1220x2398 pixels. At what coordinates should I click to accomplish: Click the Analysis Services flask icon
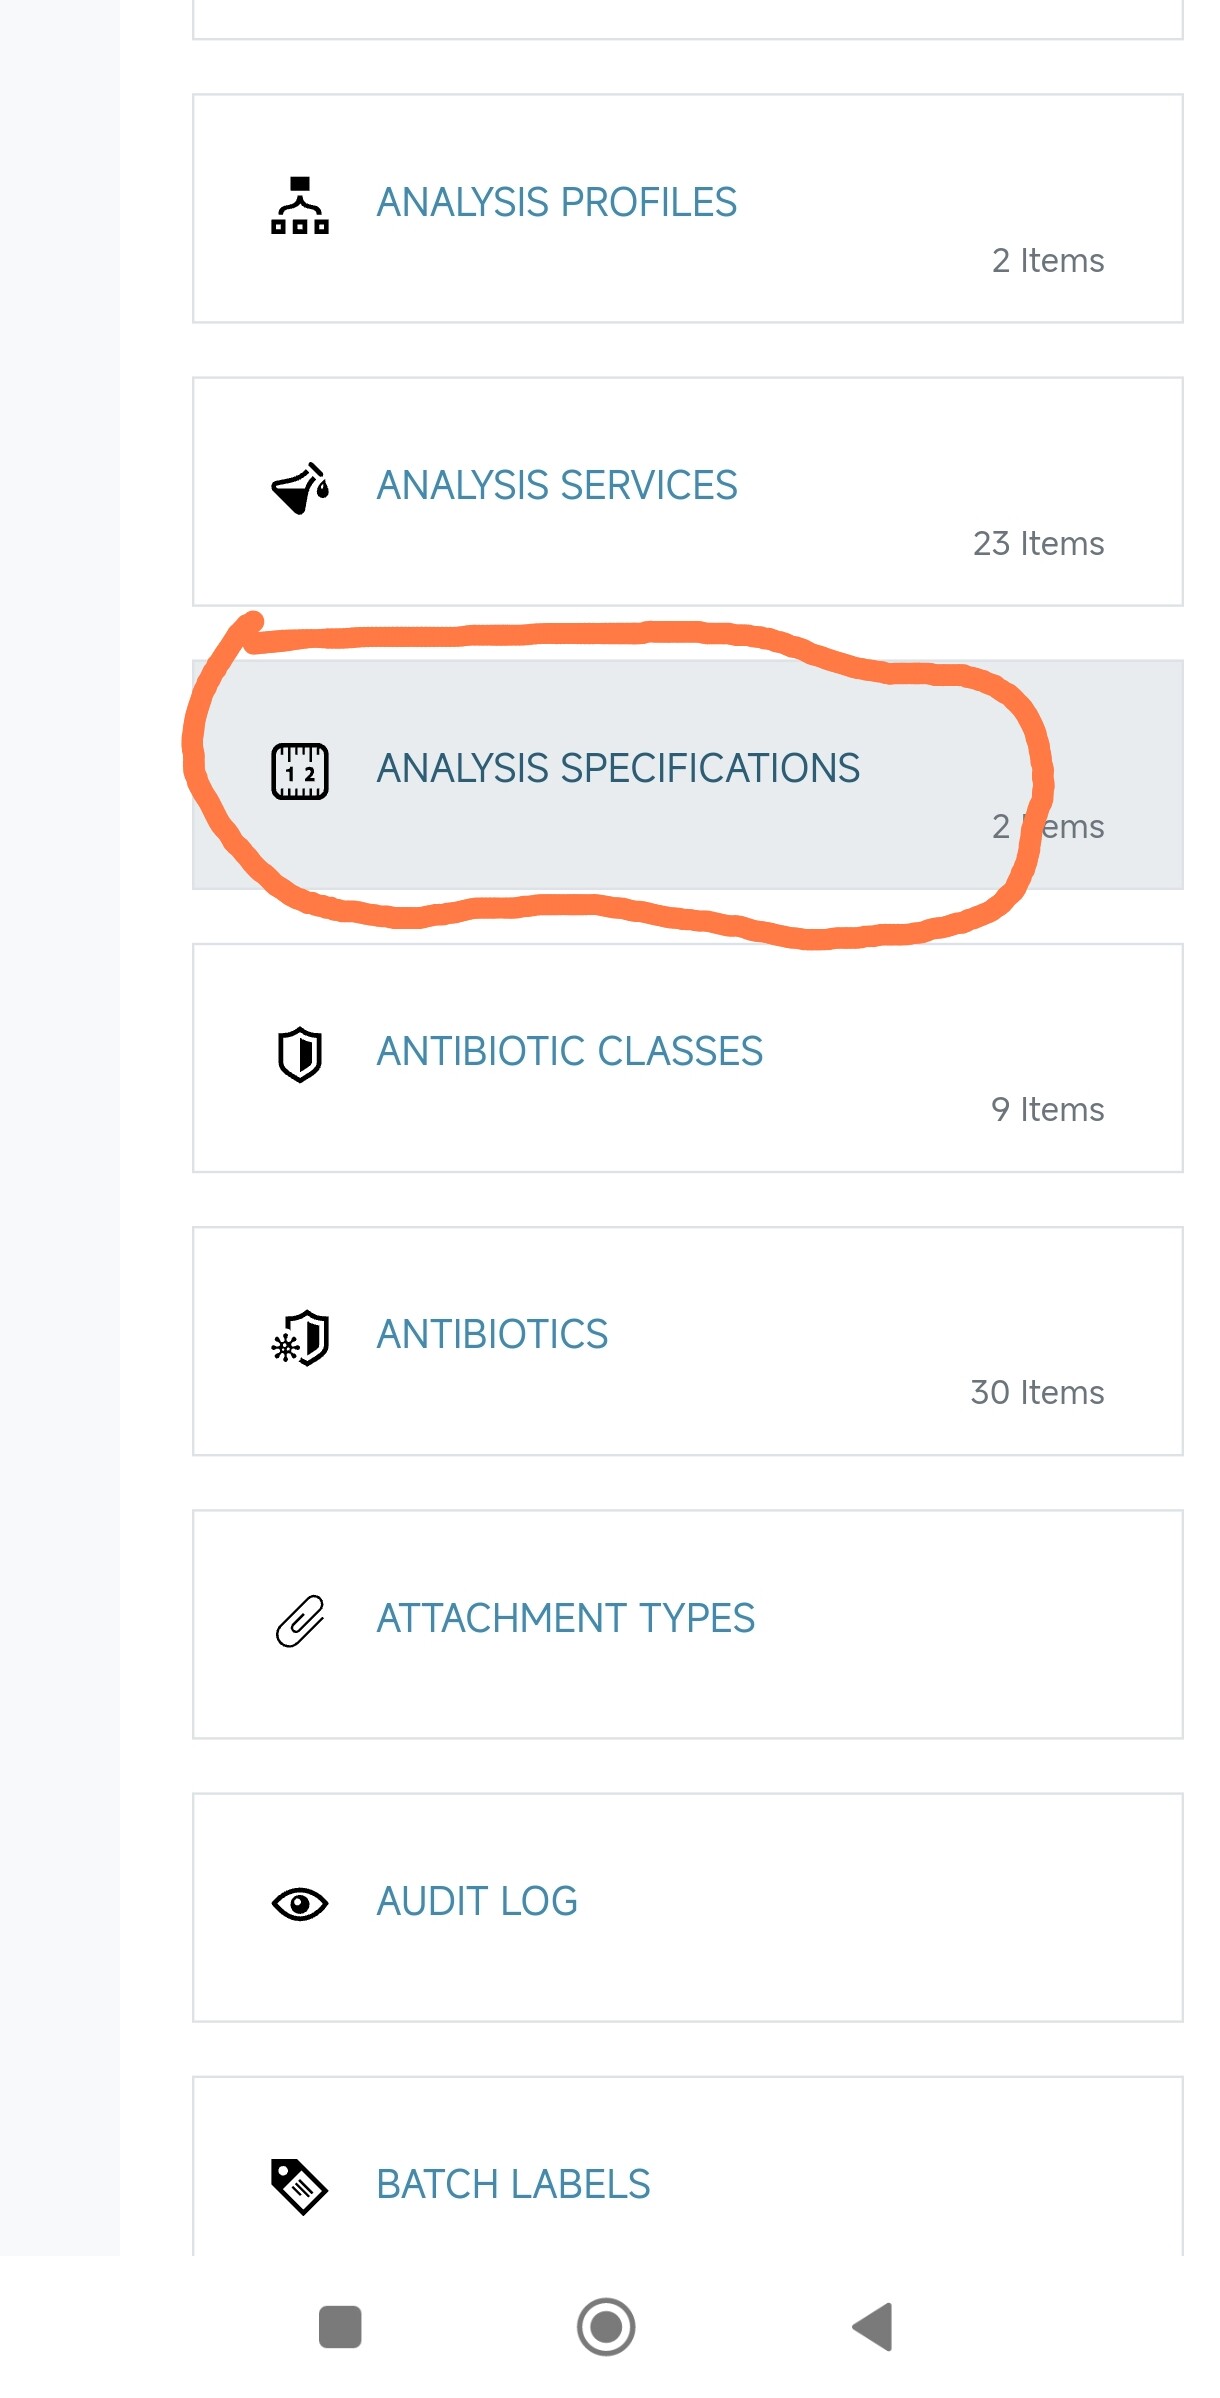[x=300, y=488]
